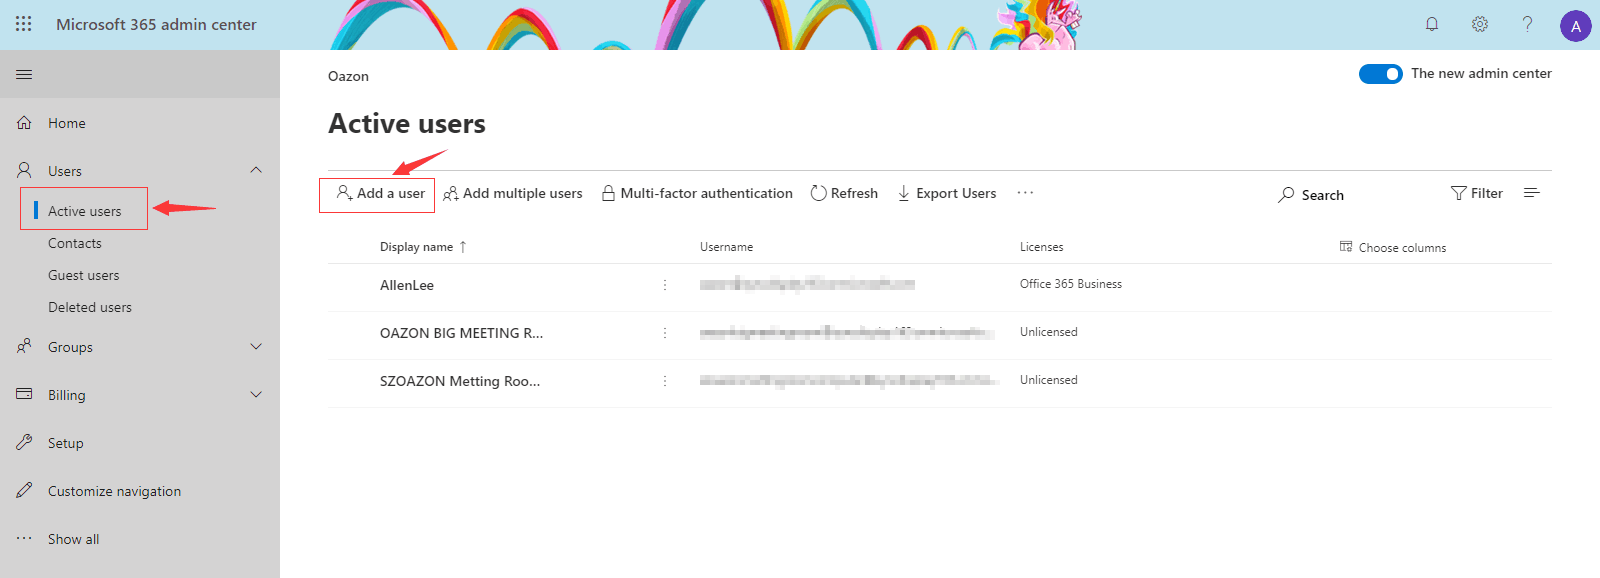
Task: Open the notifications bell
Action: (x=1432, y=24)
